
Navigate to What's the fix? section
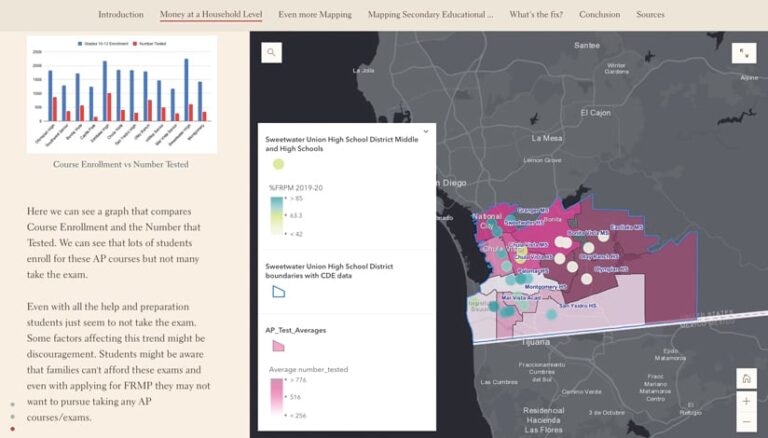click(535, 15)
